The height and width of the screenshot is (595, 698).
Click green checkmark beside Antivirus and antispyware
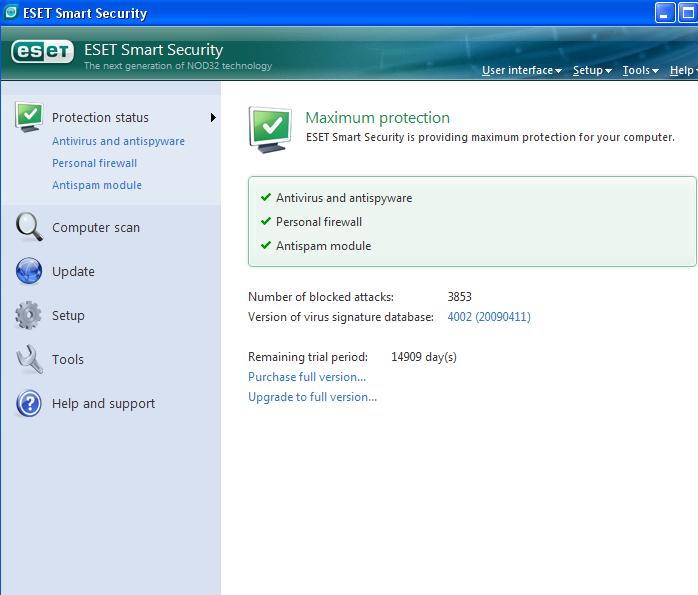point(266,197)
